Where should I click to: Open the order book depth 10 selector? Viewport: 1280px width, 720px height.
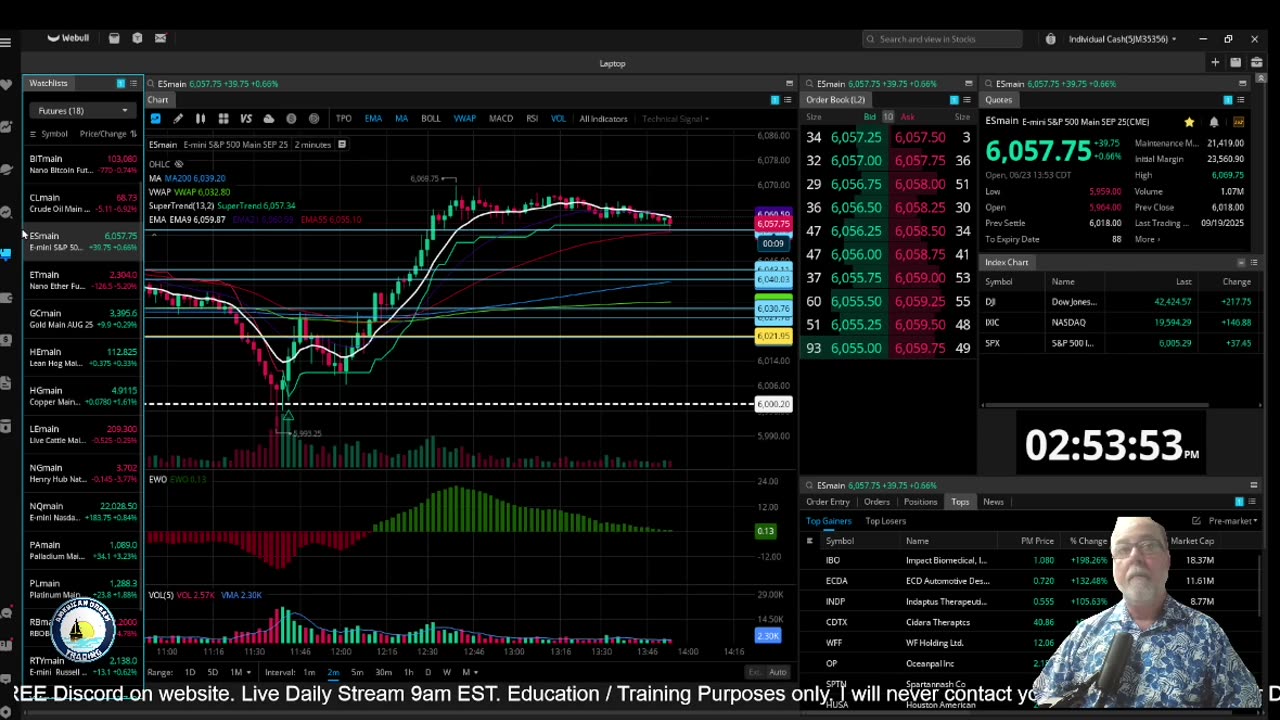(x=888, y=117)
